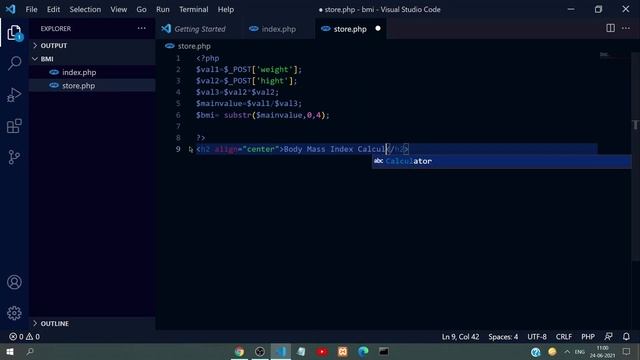The image size is (640, 360).
Task: Click the editor minimap preview
Action: point(605,54)
